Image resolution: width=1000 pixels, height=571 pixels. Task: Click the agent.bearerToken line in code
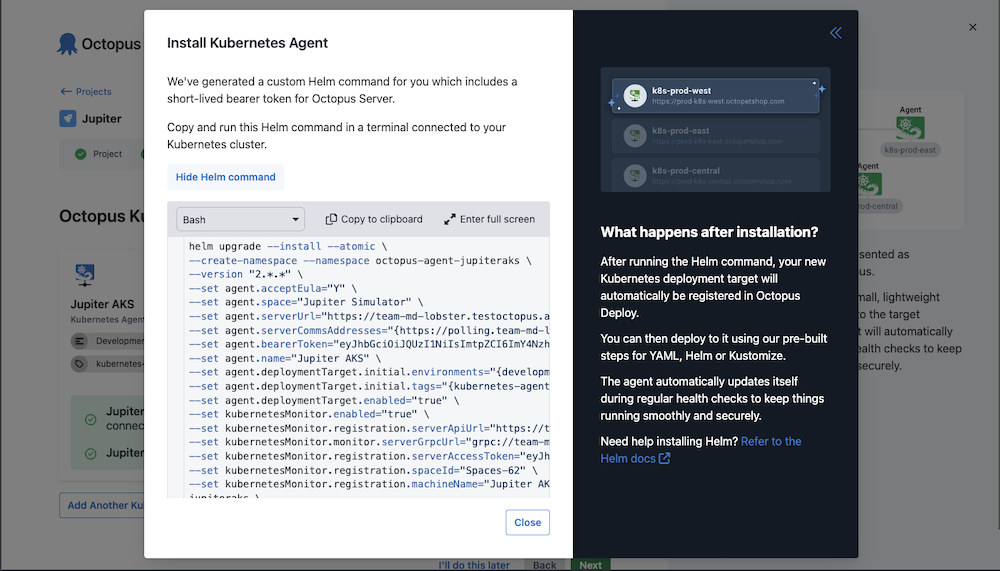(369, 344)
